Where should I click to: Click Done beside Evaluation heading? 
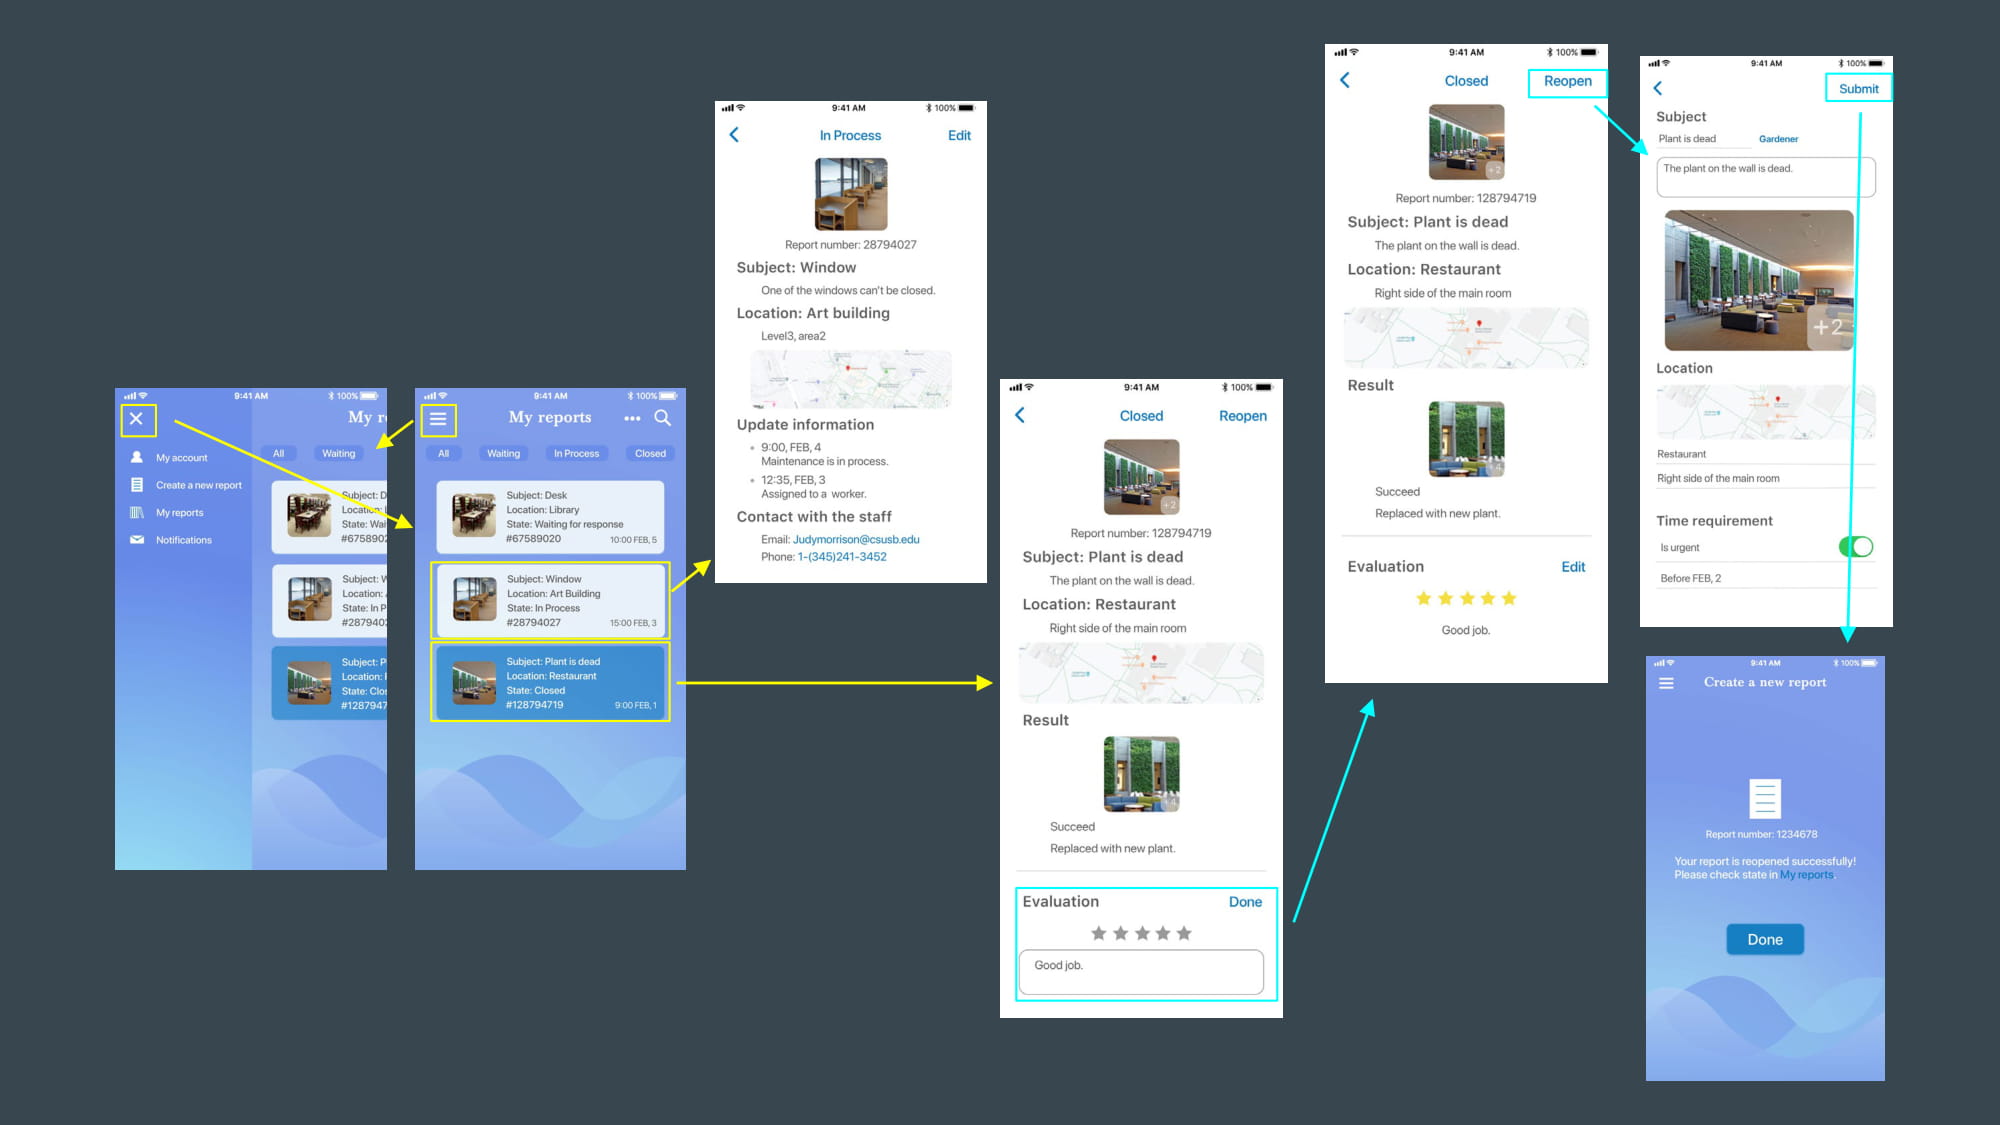pyautogui.click(x=1245, y=902)
